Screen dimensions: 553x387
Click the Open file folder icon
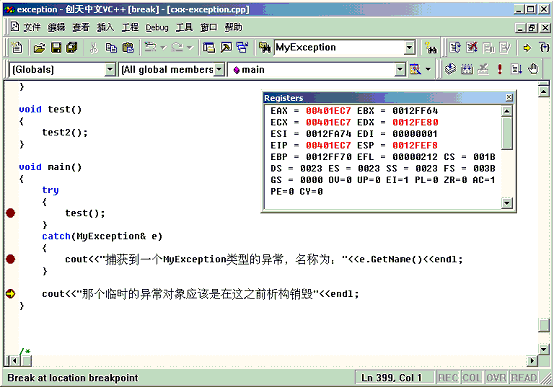point(40,48)
